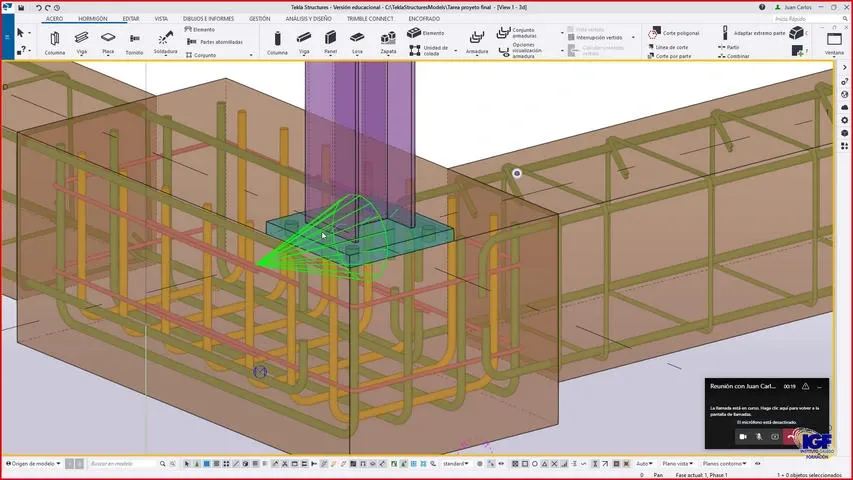The image size is (853, 480).
Task: Click the Línea de corte button
Action: point(668,47)
